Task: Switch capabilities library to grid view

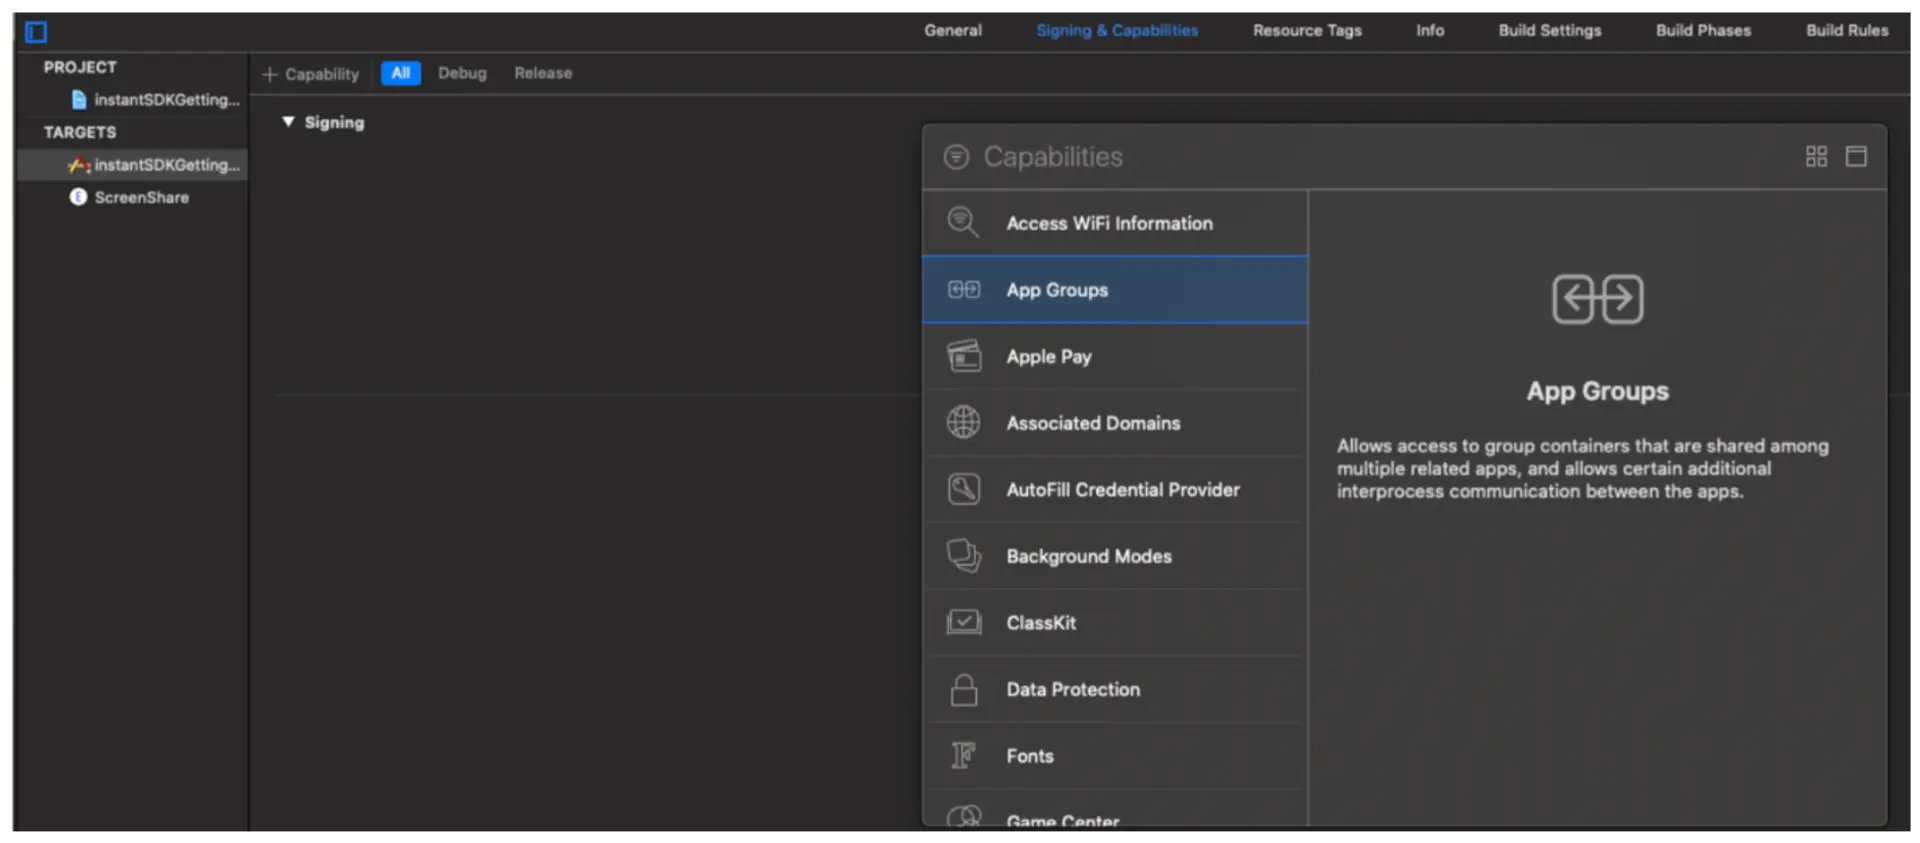Action: point(1816,157)
